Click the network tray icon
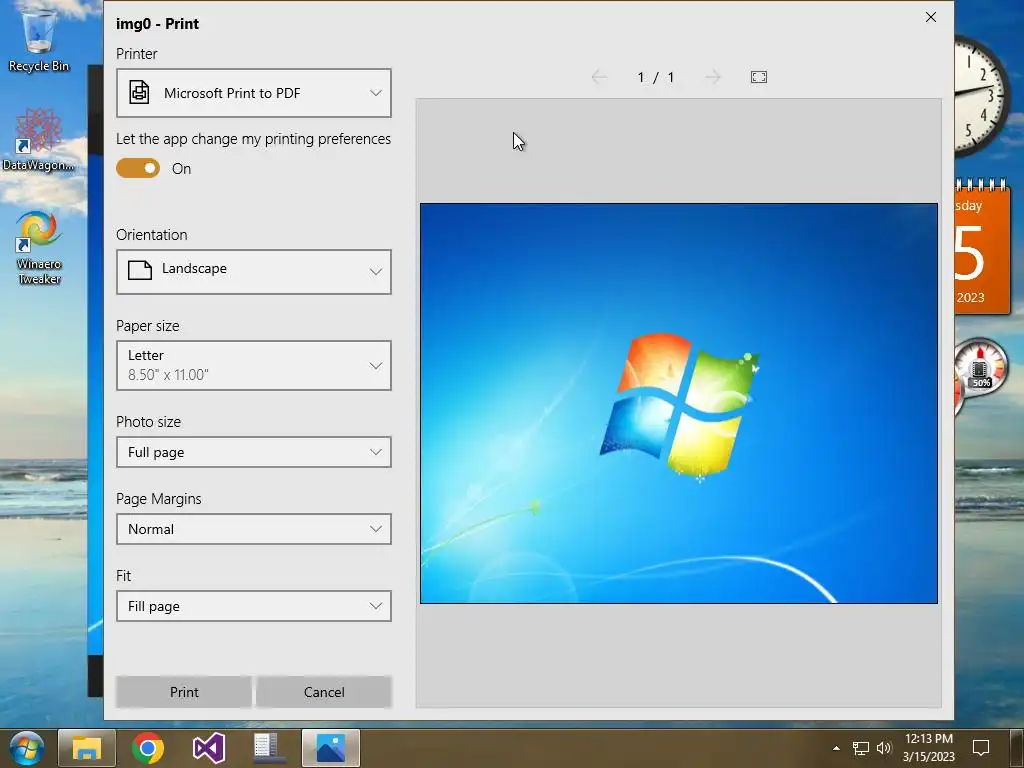 (x=861, y=748)
